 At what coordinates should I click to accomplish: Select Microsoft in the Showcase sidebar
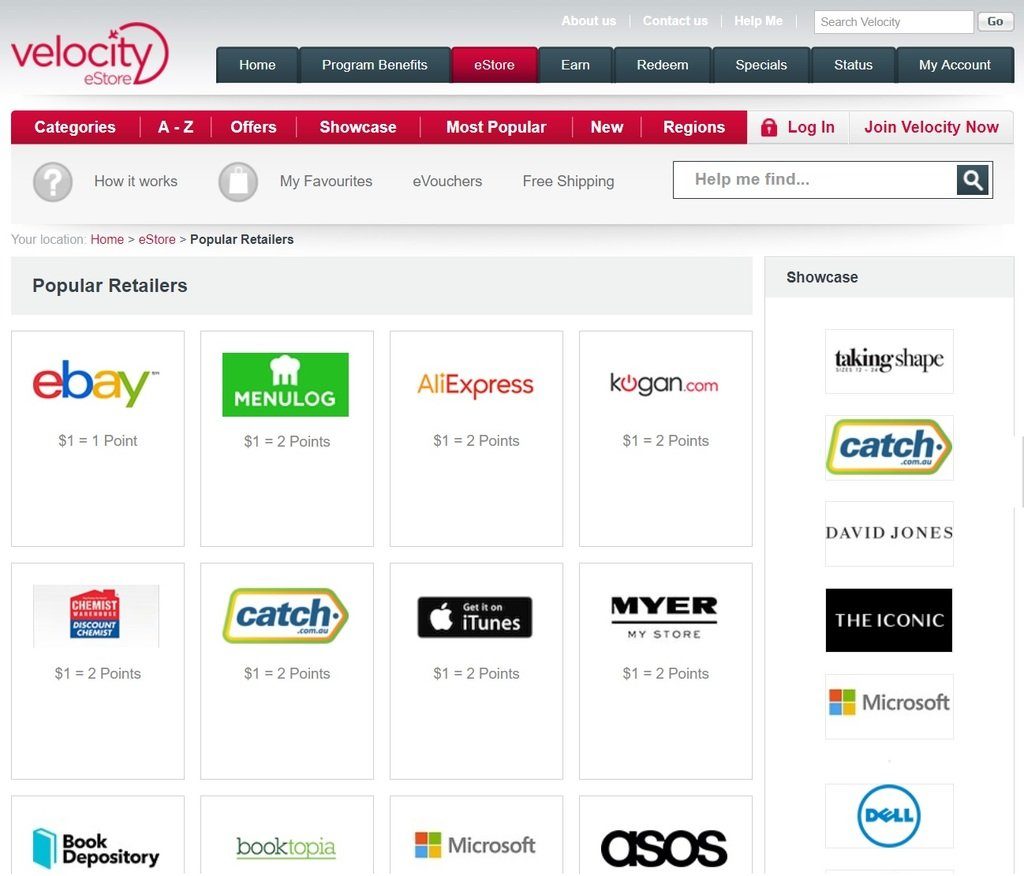click(889, 706)
